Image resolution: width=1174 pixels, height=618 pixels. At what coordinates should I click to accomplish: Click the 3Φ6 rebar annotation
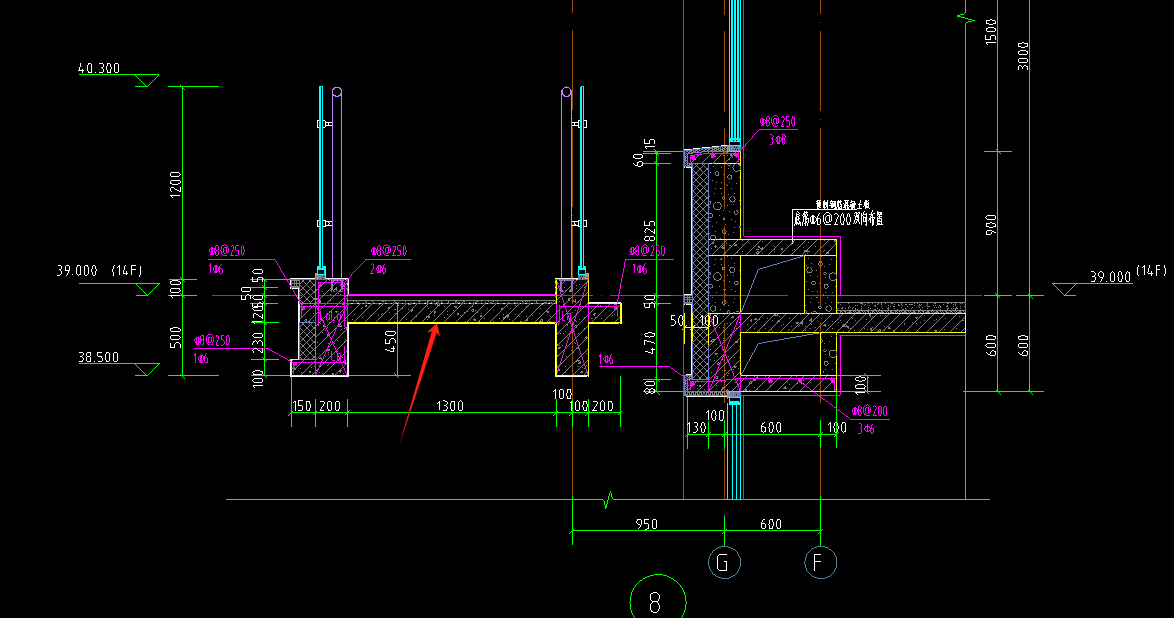(866, 429)
